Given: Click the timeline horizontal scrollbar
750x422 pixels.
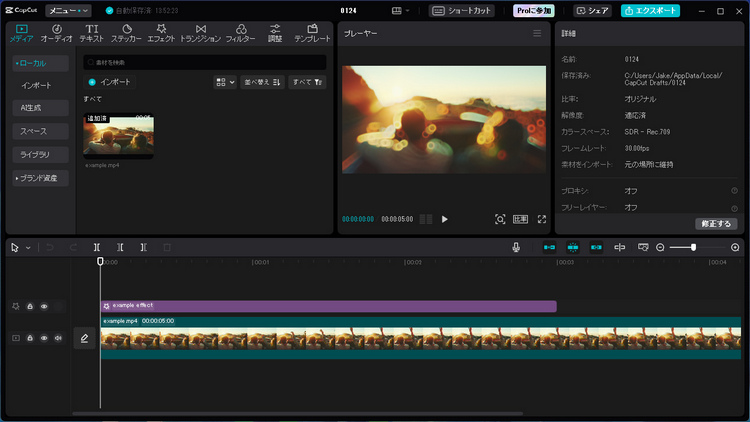Looking at the screenshot, I should (x=298, y=414).
